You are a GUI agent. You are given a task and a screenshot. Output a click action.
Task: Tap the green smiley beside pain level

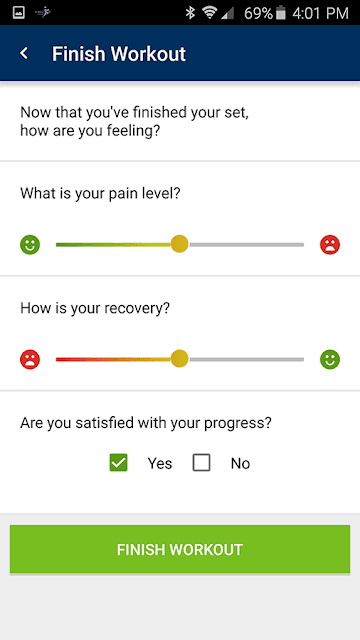(30, 245)
